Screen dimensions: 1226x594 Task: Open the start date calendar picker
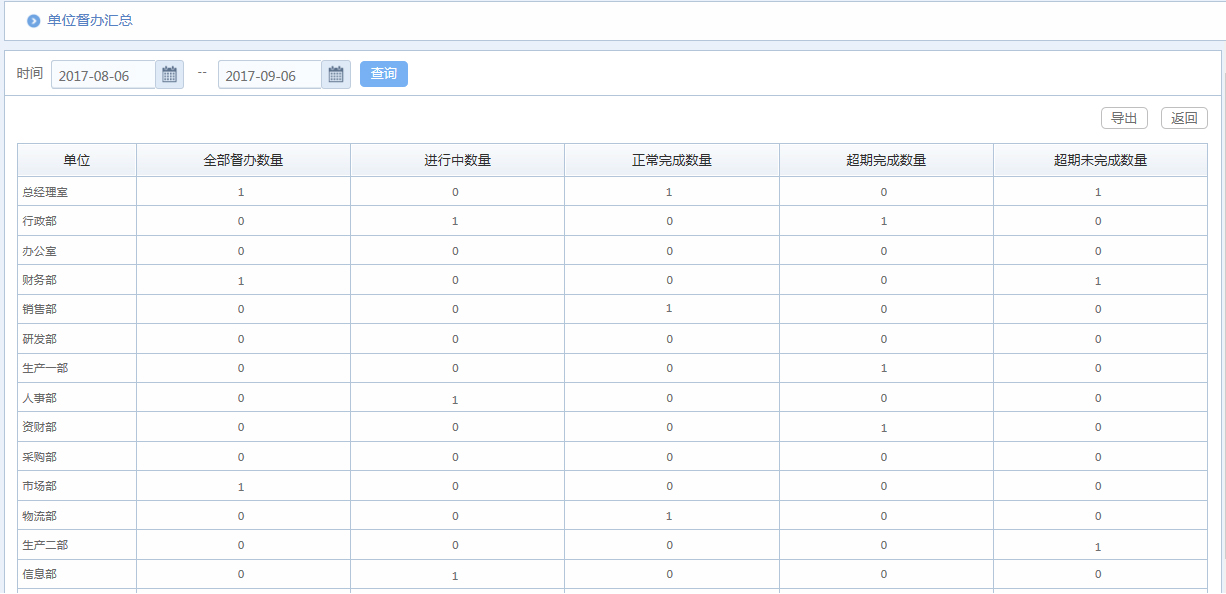point(169,73)
